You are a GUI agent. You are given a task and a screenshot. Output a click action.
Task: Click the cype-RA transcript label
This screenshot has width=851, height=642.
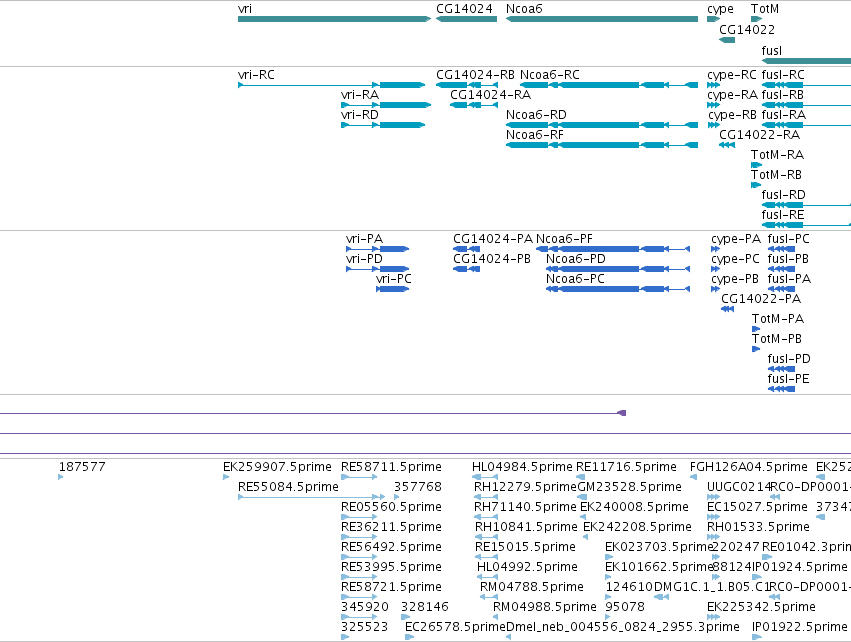(x=733, y=95)
